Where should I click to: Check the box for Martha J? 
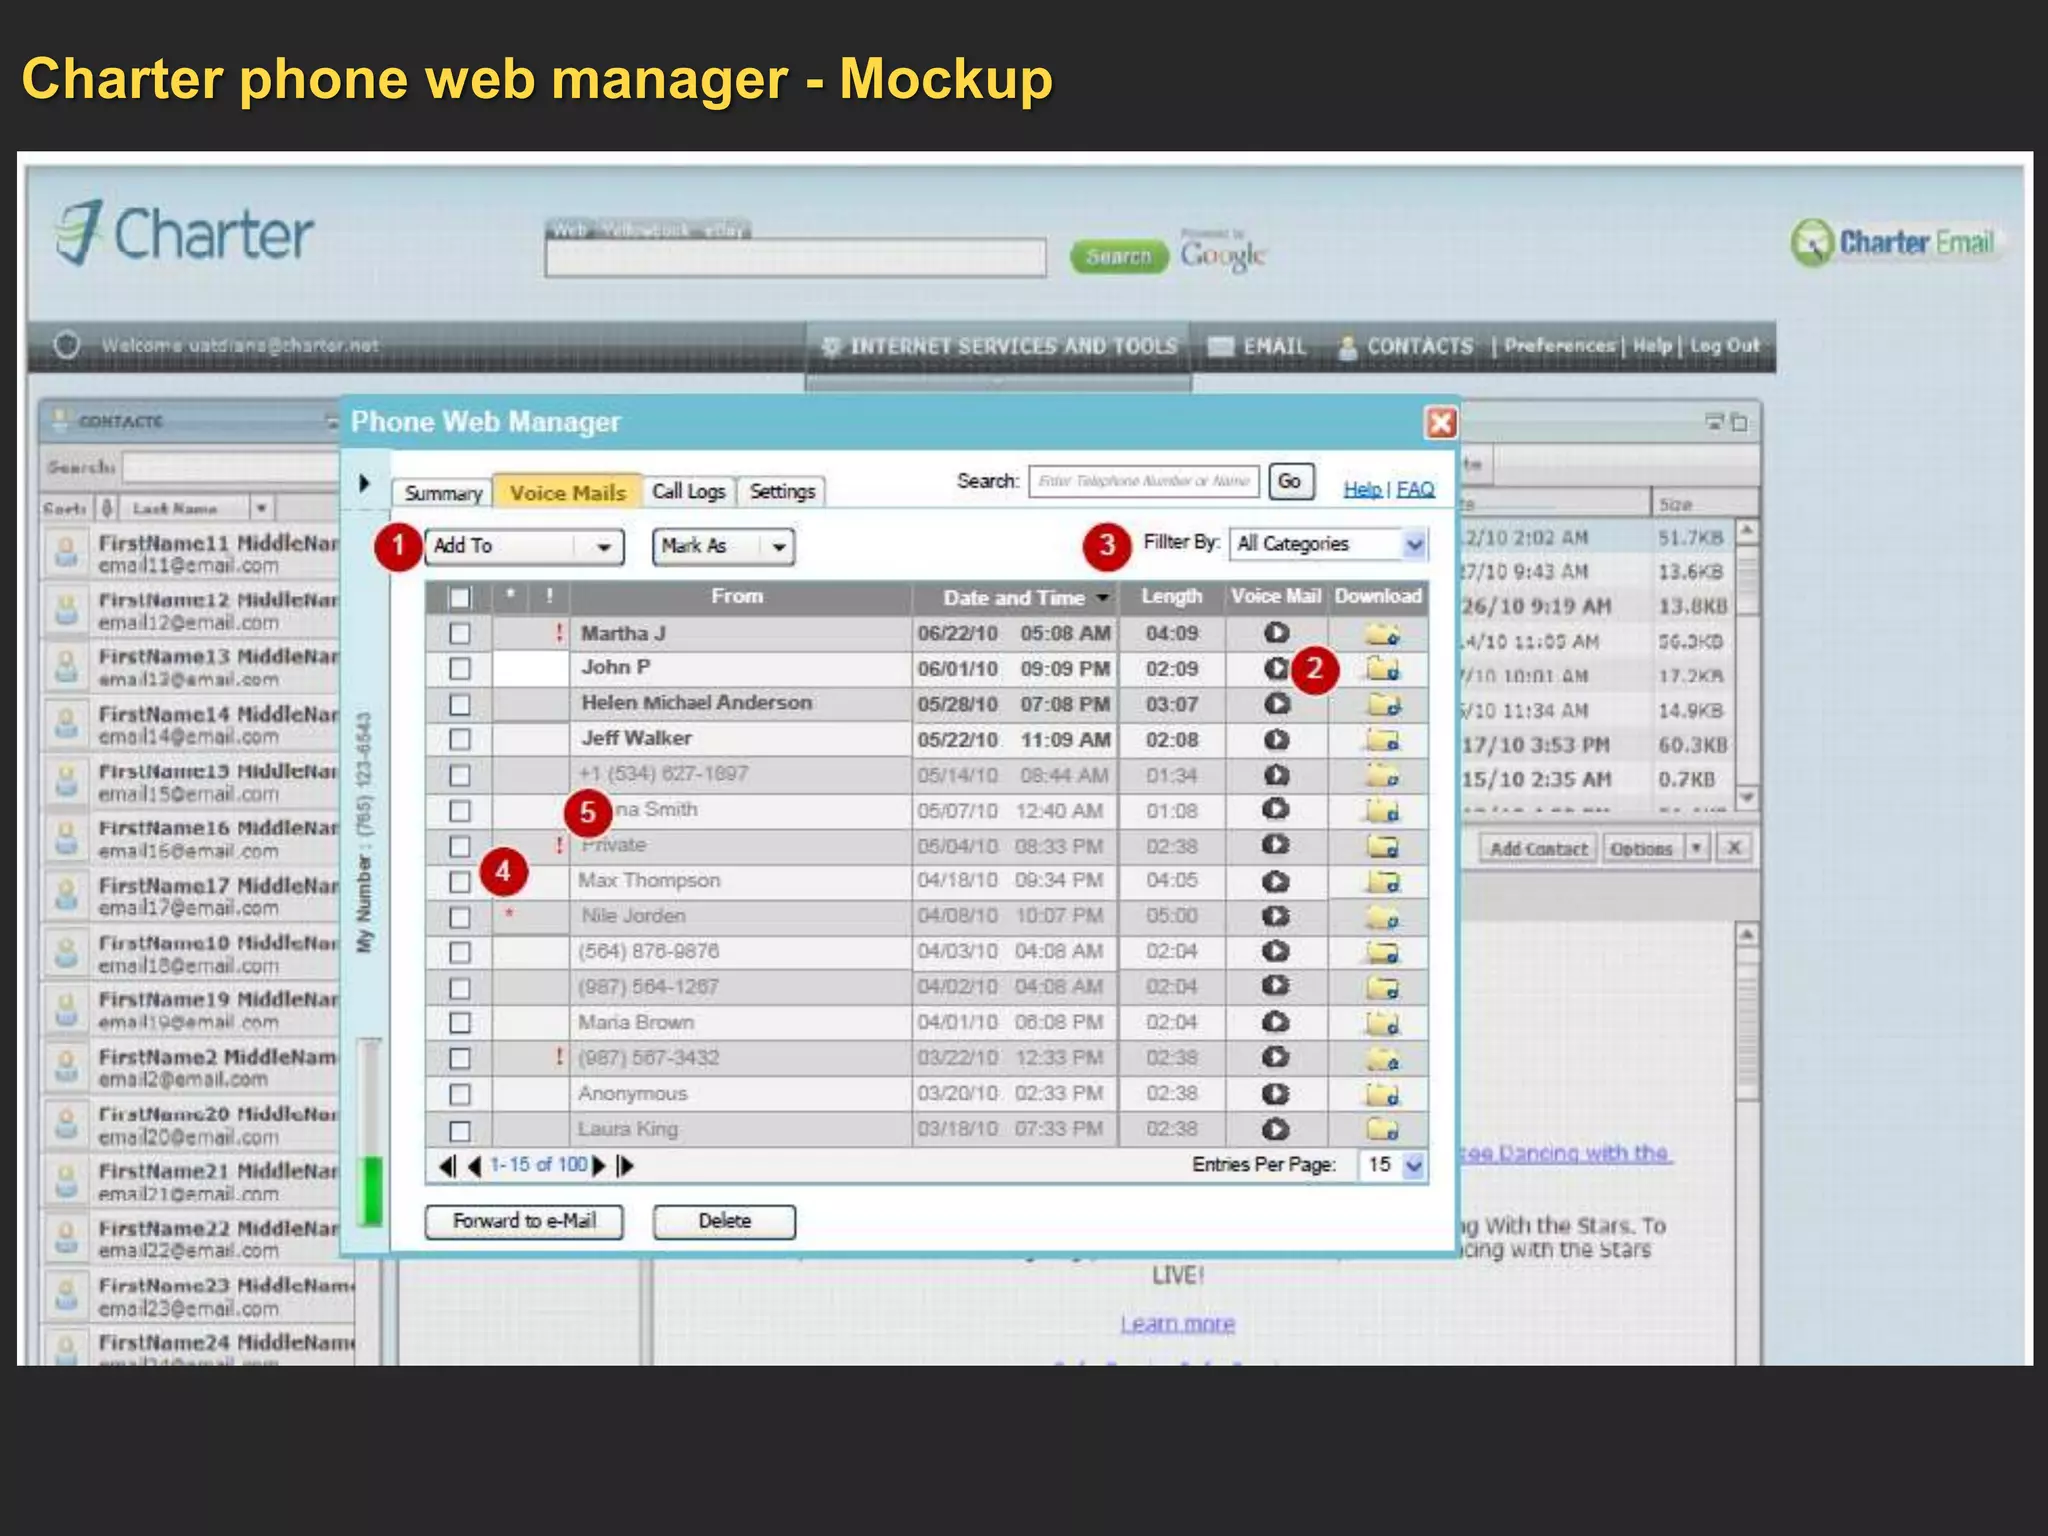459,633
